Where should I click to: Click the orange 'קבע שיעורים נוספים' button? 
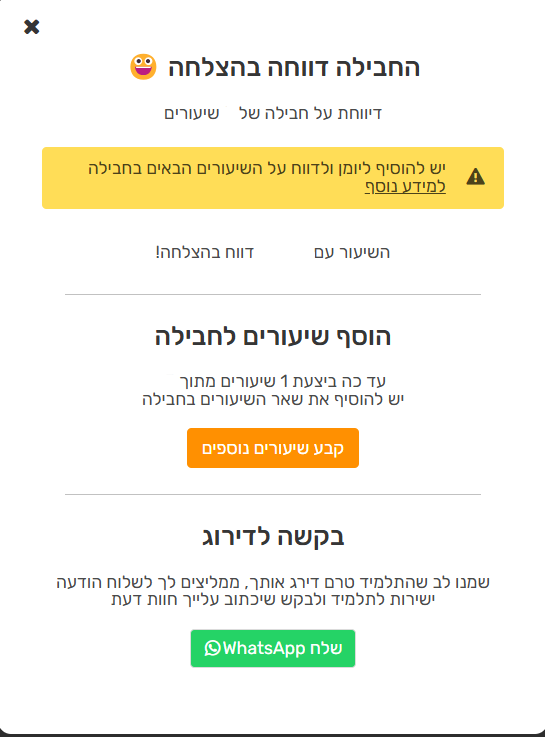click(x=273, y=448)
